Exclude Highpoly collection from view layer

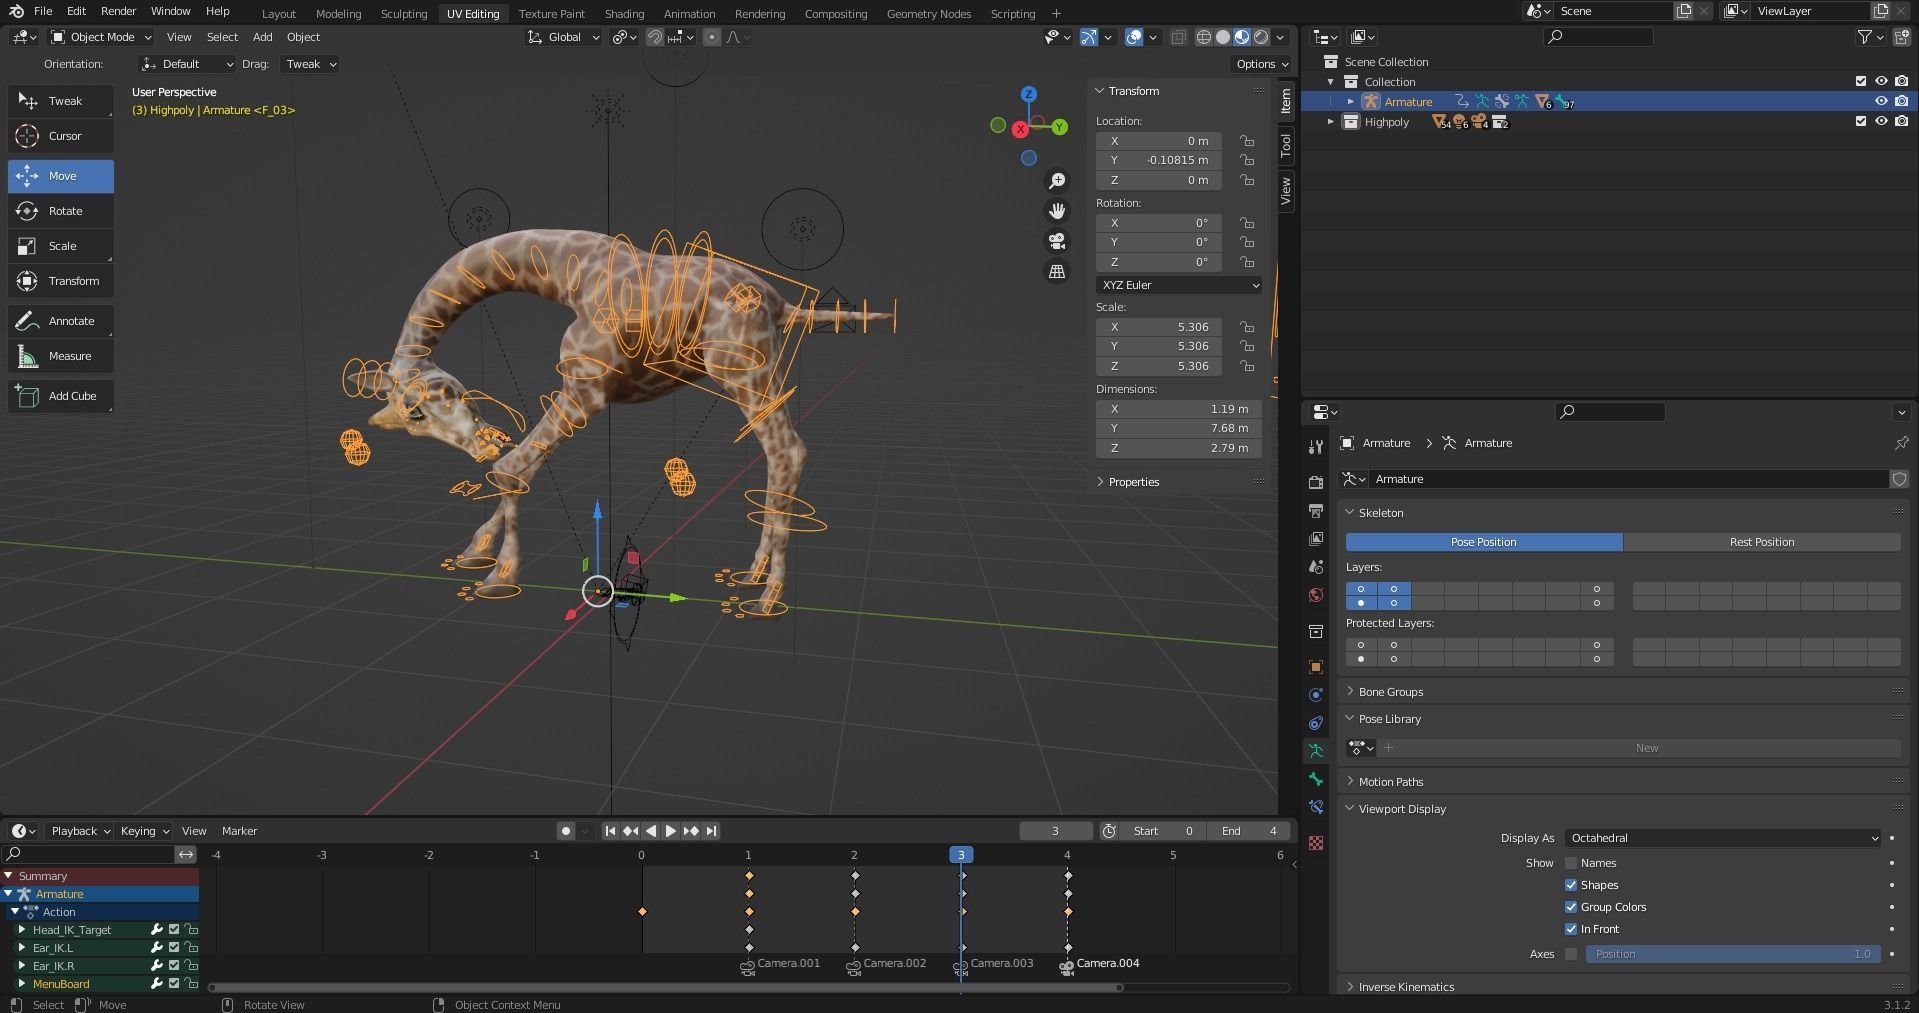pos(1861,121)
